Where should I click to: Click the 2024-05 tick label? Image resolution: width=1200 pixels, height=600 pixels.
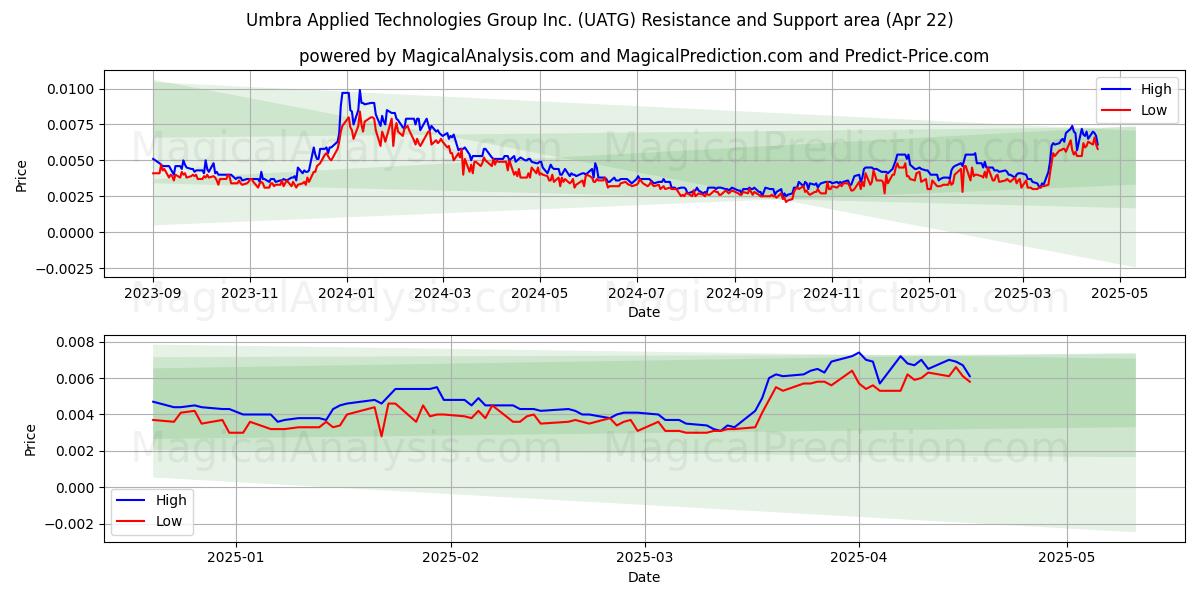(x=540, y=293)
